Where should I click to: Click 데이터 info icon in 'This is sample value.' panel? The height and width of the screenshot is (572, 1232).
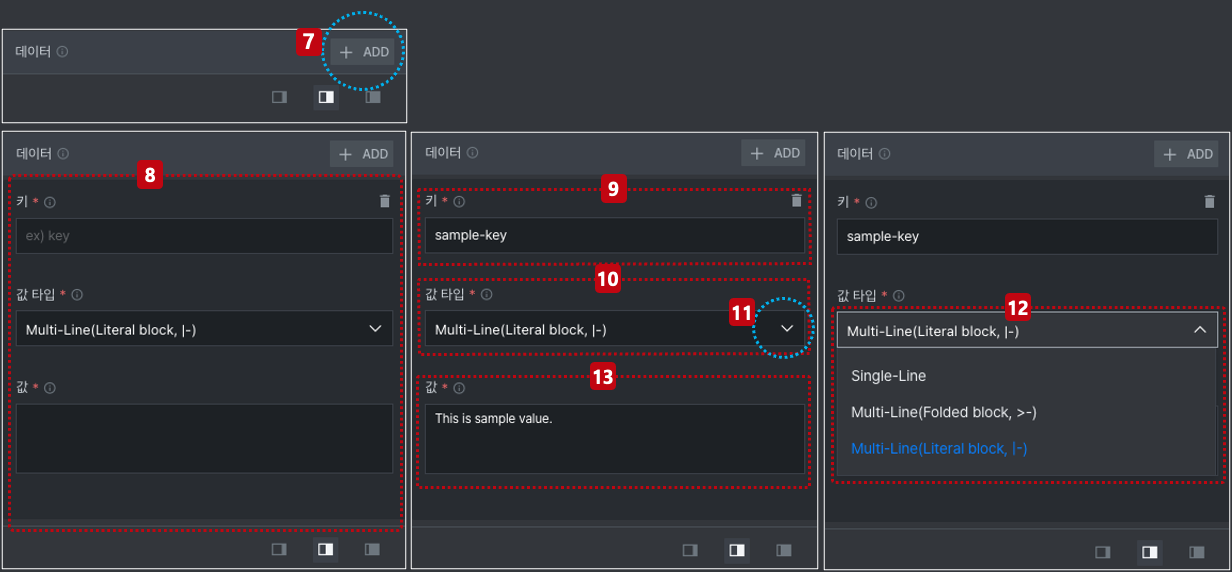click(x=473, y=153)
